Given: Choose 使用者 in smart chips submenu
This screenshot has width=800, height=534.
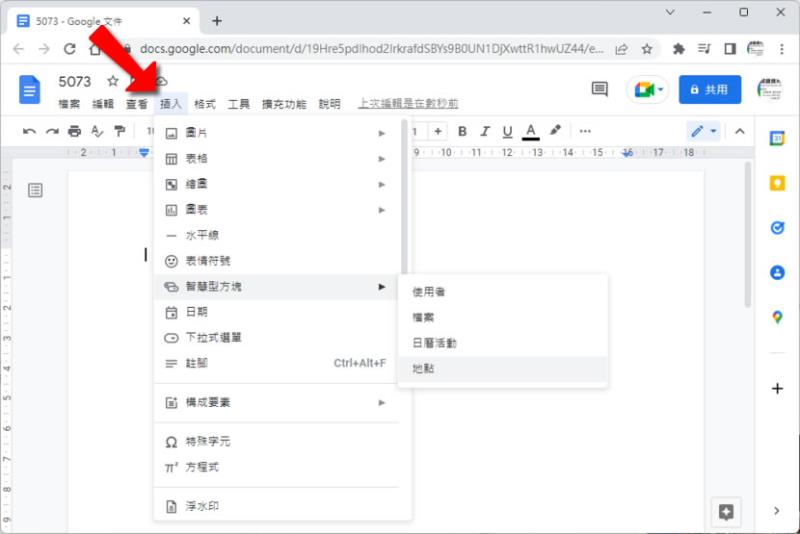Looking at the screenshot, I should [503, 292].
